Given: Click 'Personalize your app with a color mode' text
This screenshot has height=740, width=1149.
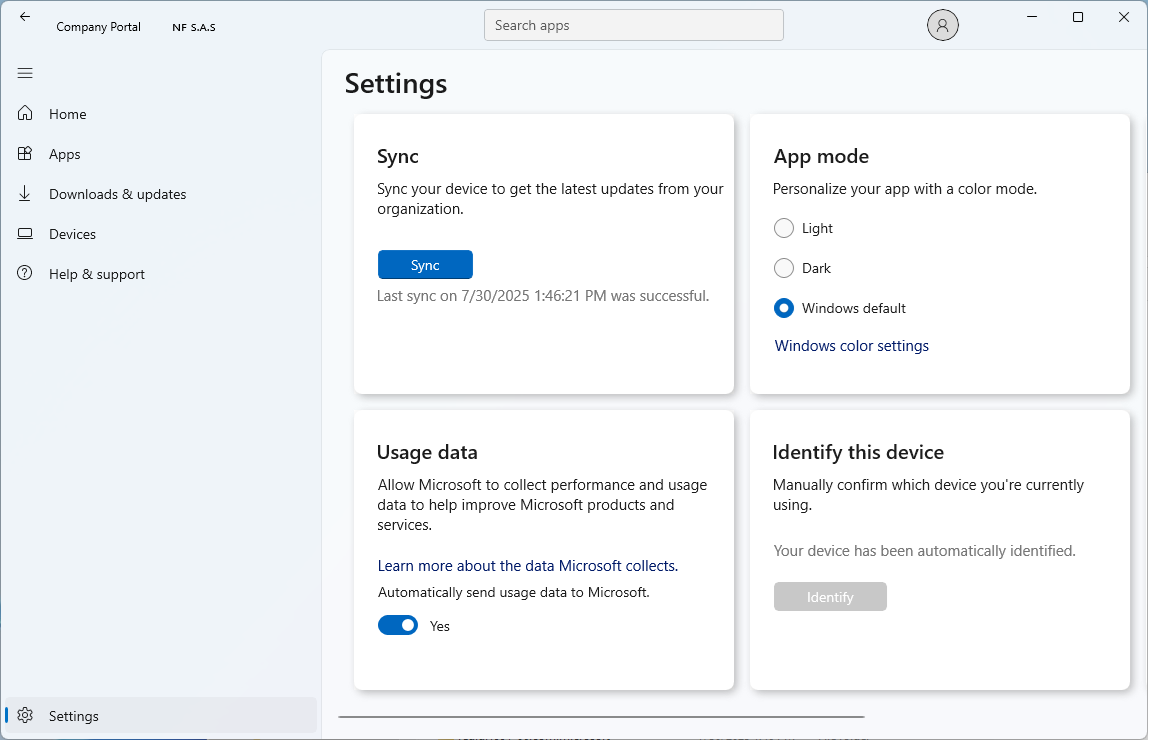Looking at the screenshot, I should (905, 189).
